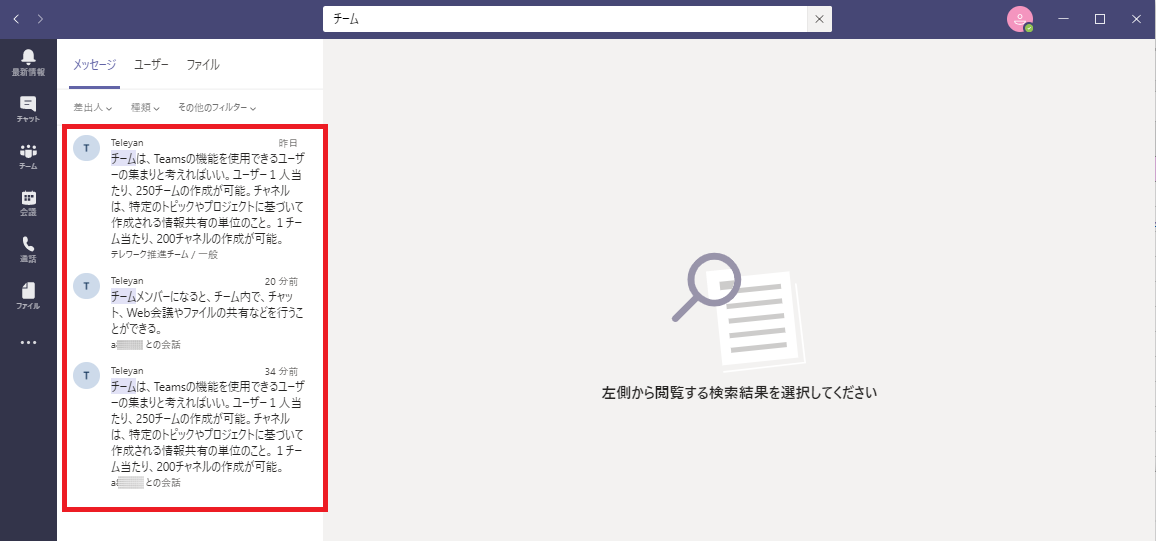Expand the その他のフィルター dropdown
This screenshot has width=1156, height=541.
tap(217, 108)
